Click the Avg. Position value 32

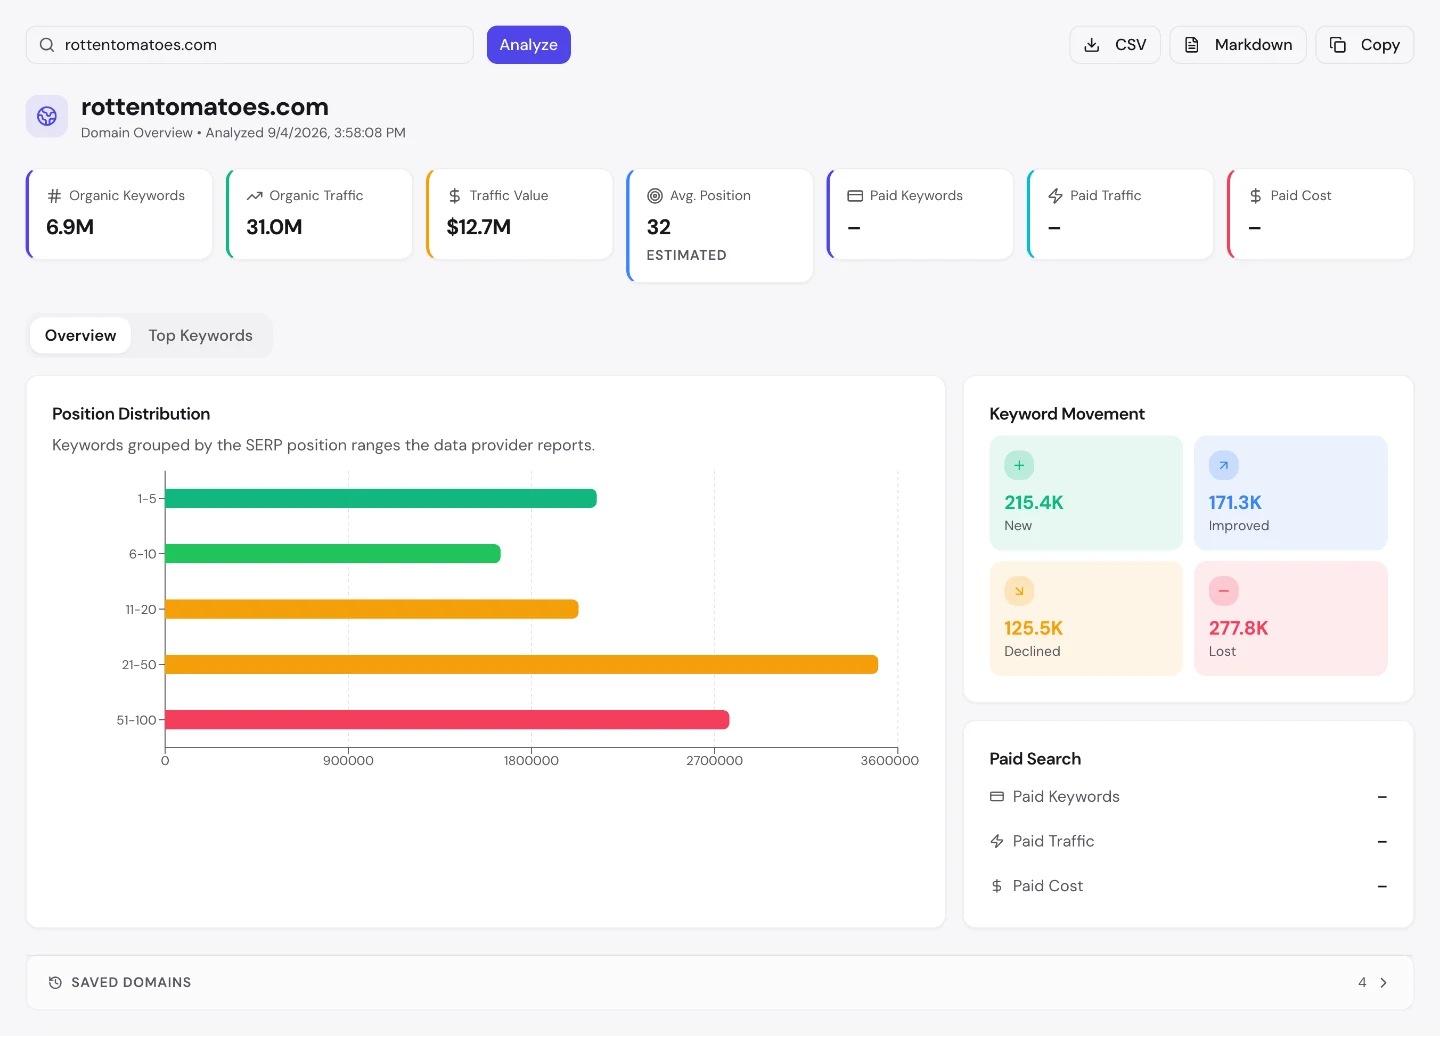659,227
